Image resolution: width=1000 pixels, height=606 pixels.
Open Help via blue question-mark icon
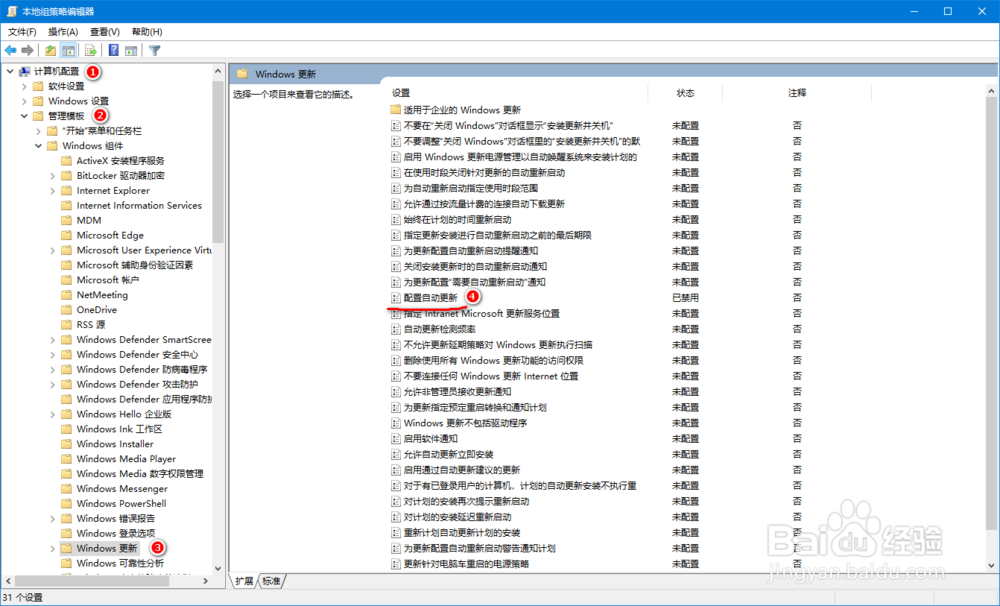(114, 50)
